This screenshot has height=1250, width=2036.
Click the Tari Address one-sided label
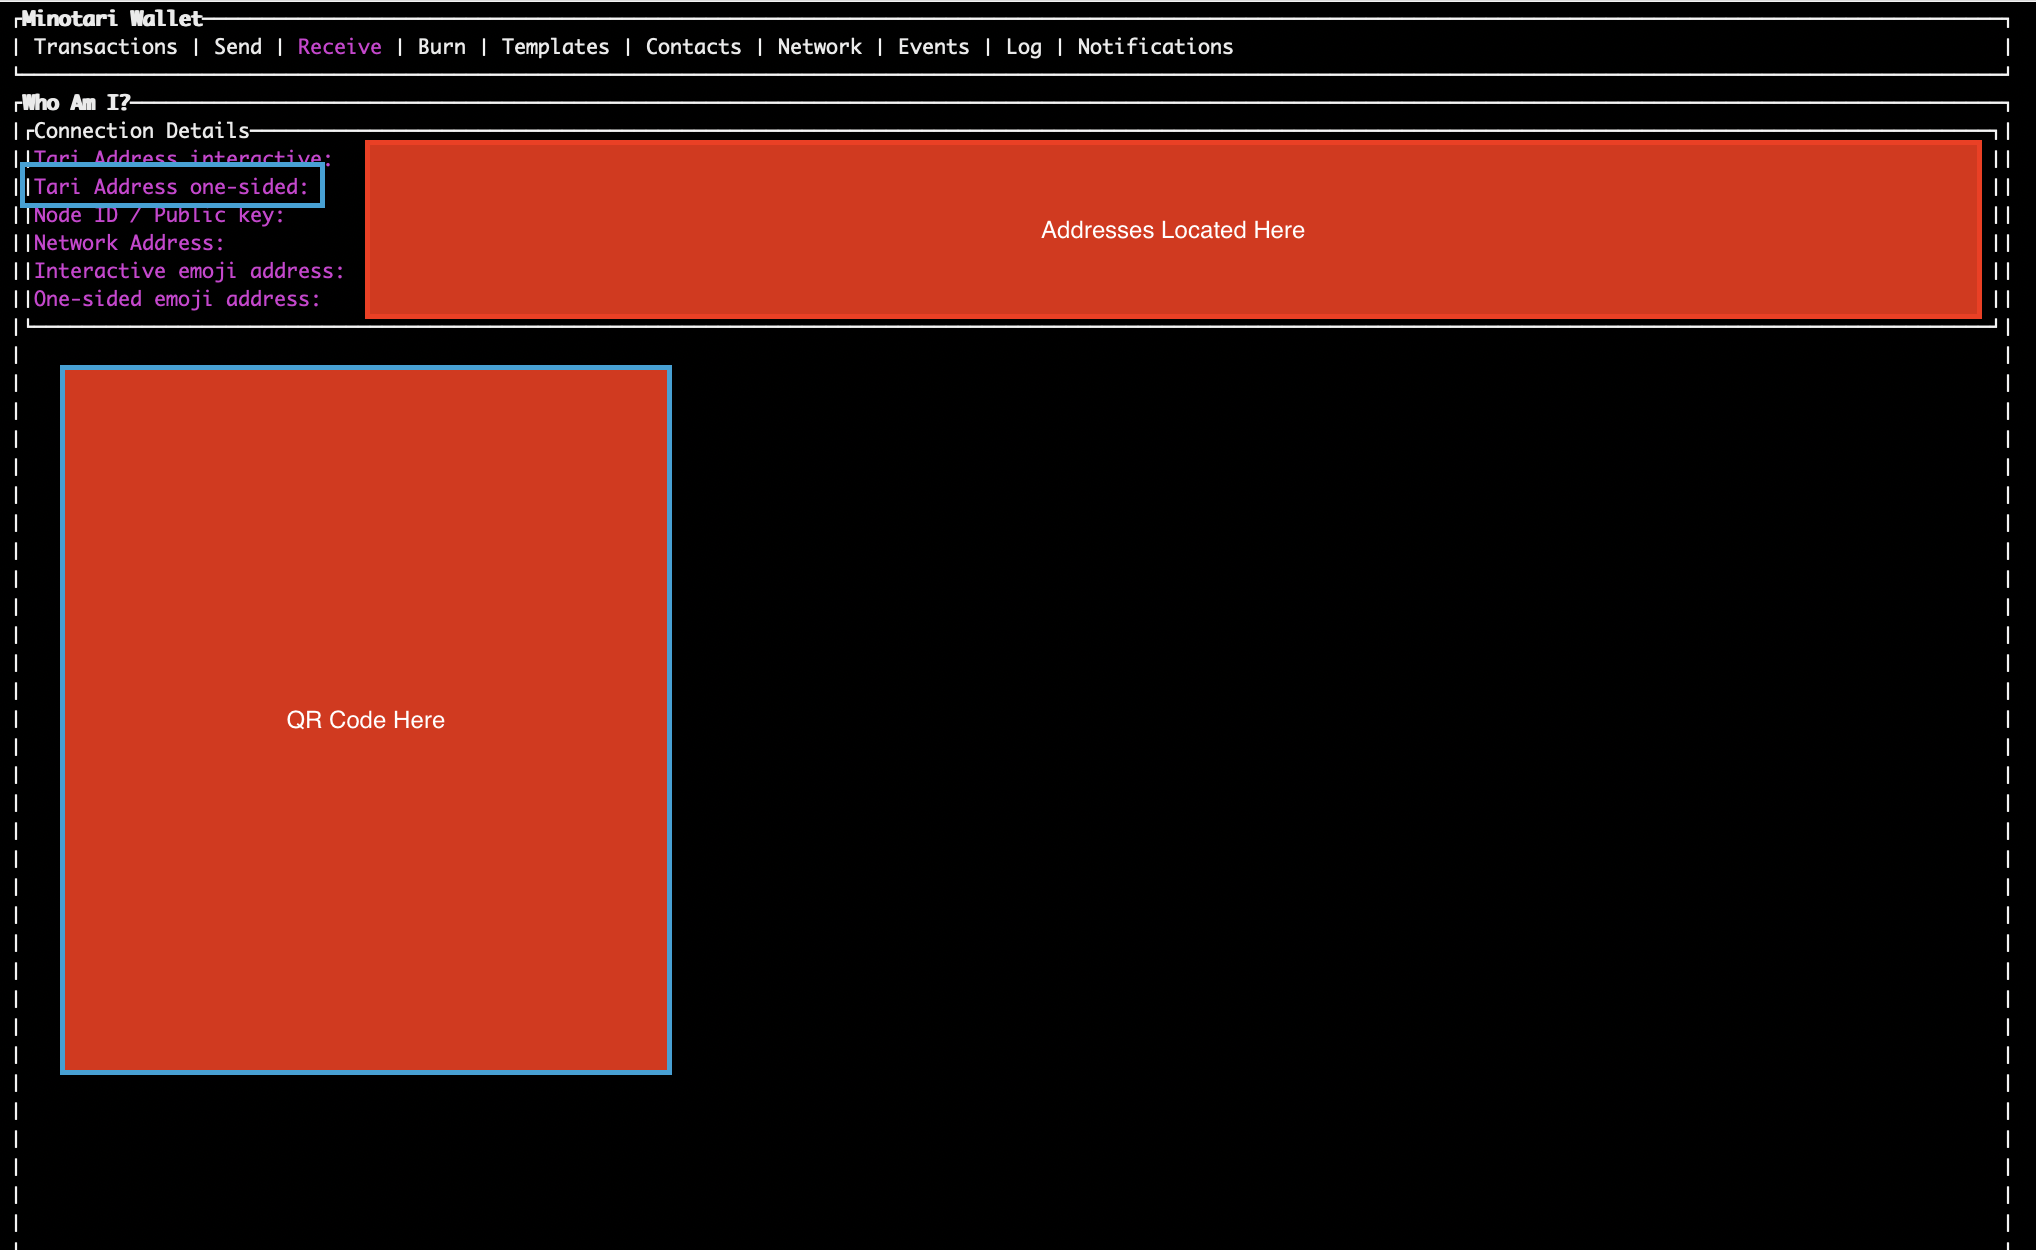click(171, 187)
